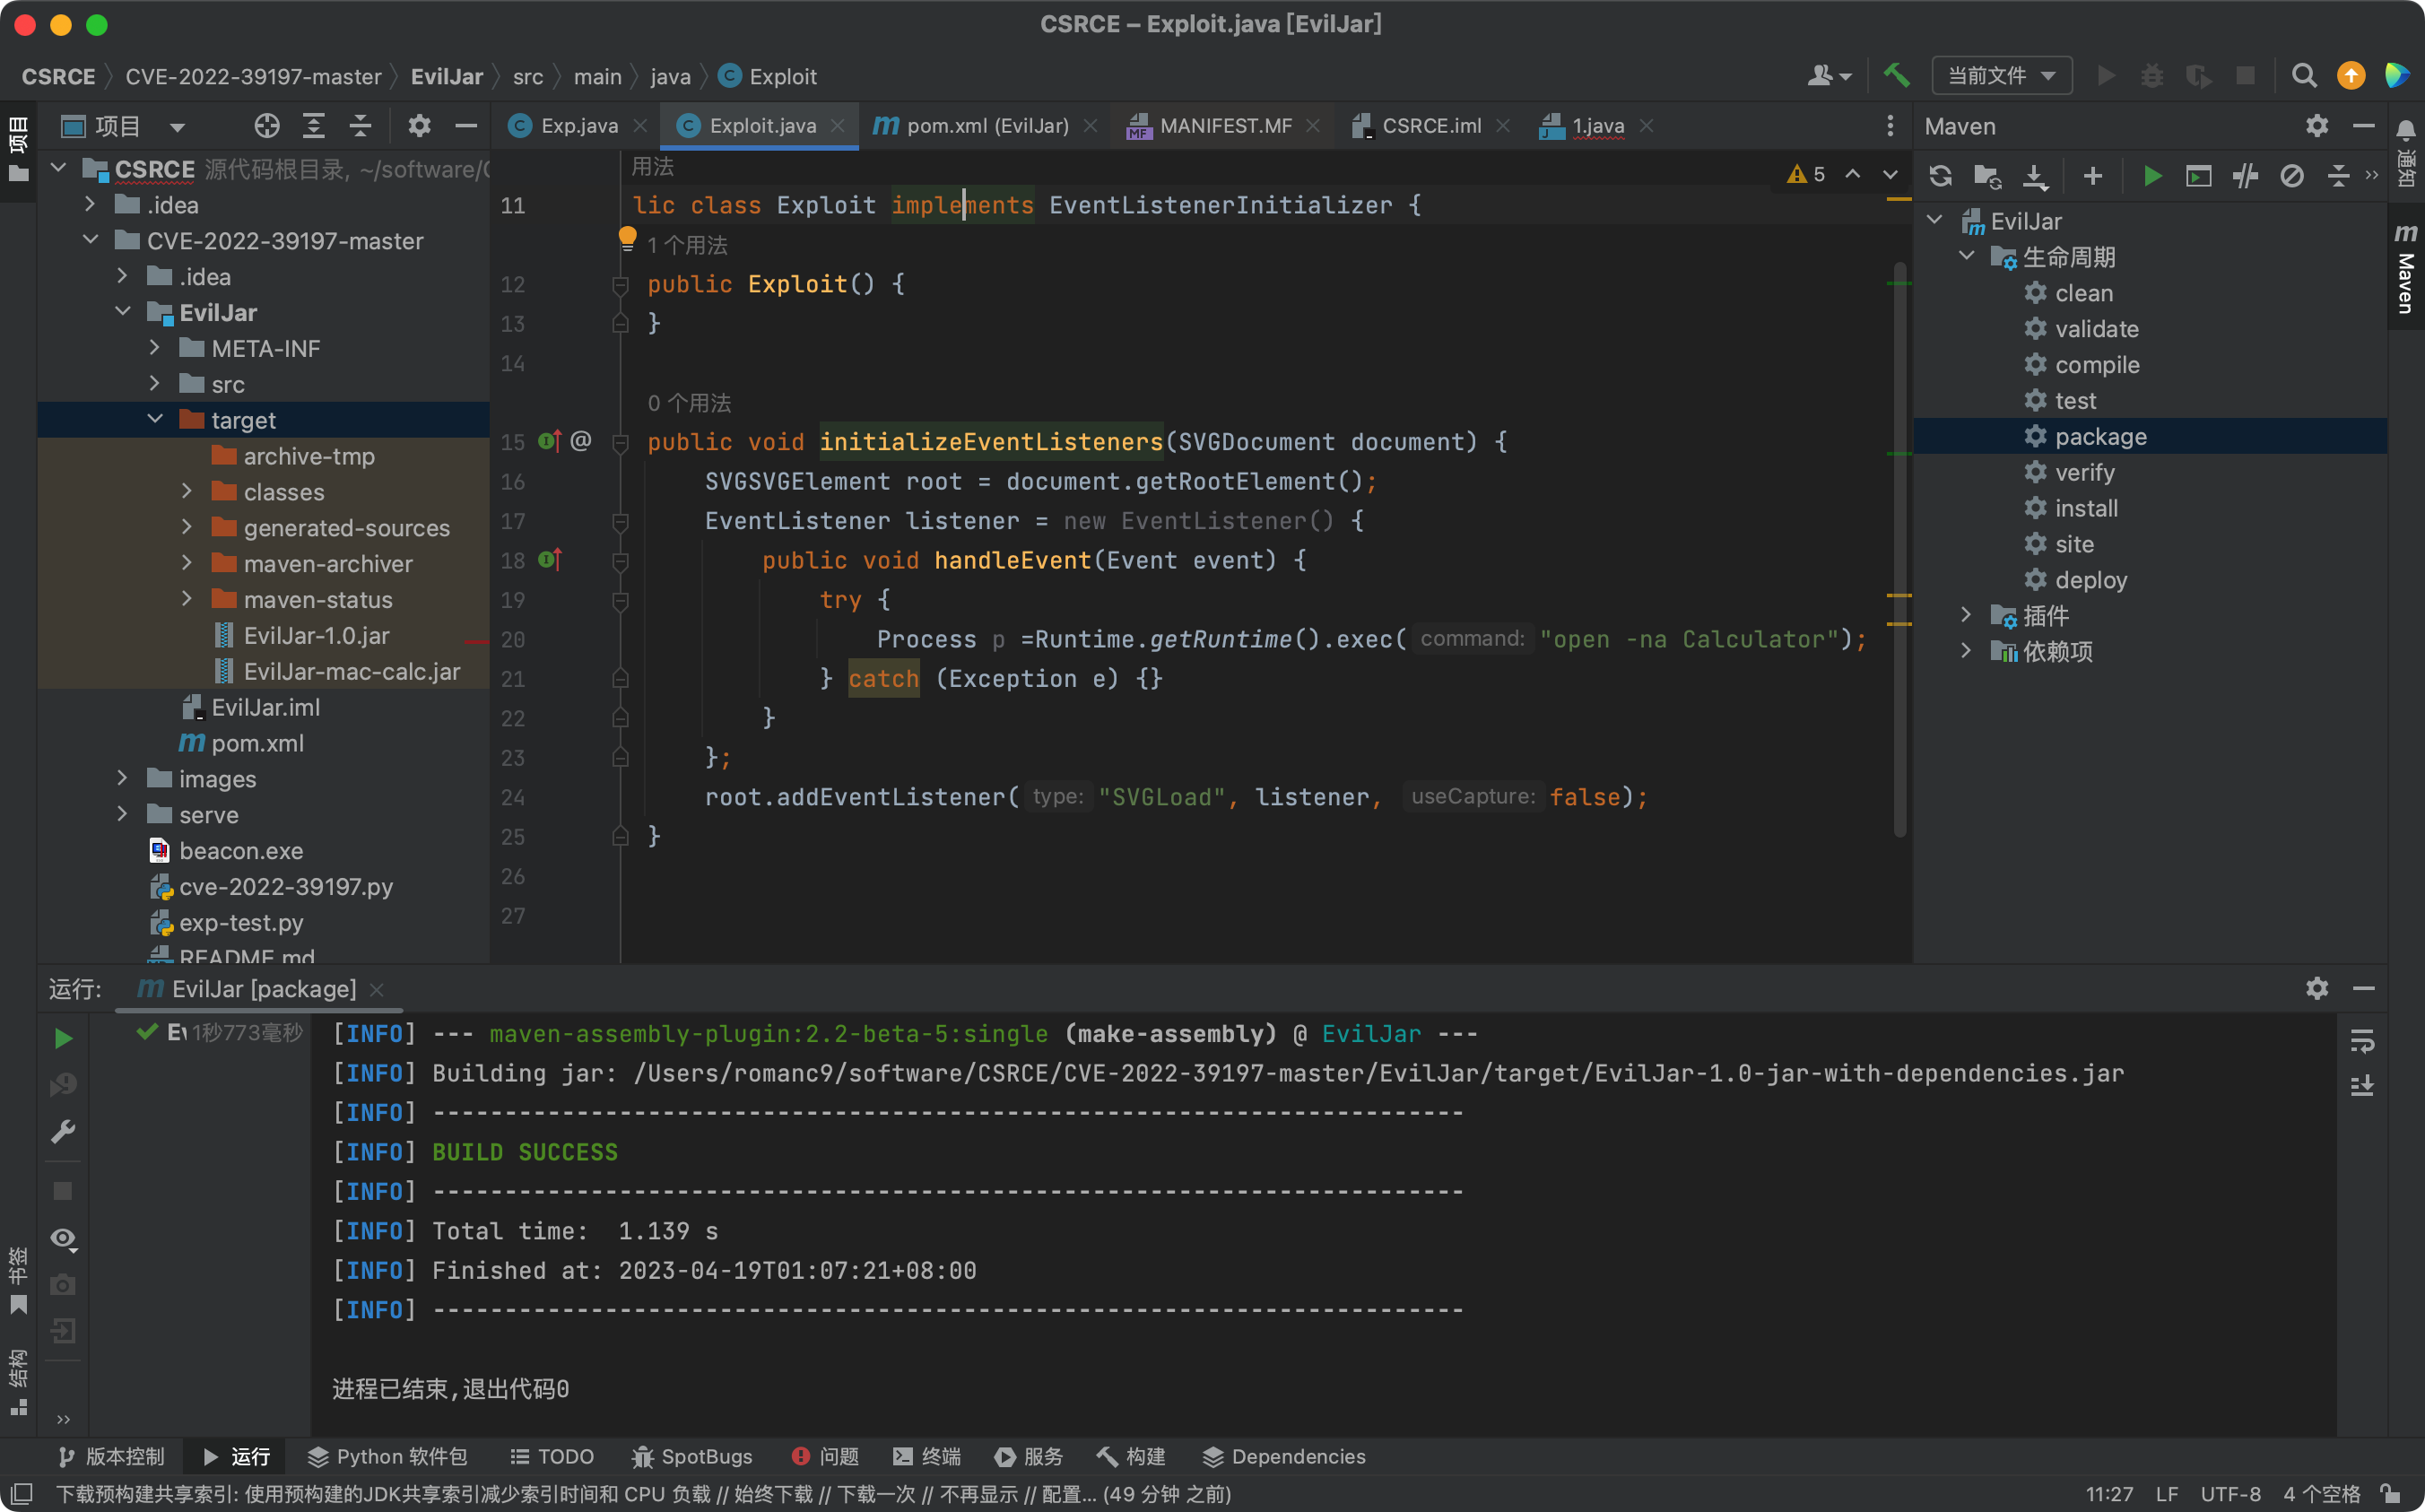Select the Maven package lifecycle goal
The width and height of the screenshot is (2425, 1512).
pyautogui.click(x=2150, y=436)
